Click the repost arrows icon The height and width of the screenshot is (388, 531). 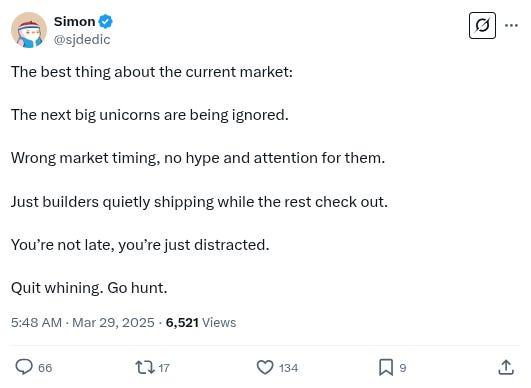145,367
